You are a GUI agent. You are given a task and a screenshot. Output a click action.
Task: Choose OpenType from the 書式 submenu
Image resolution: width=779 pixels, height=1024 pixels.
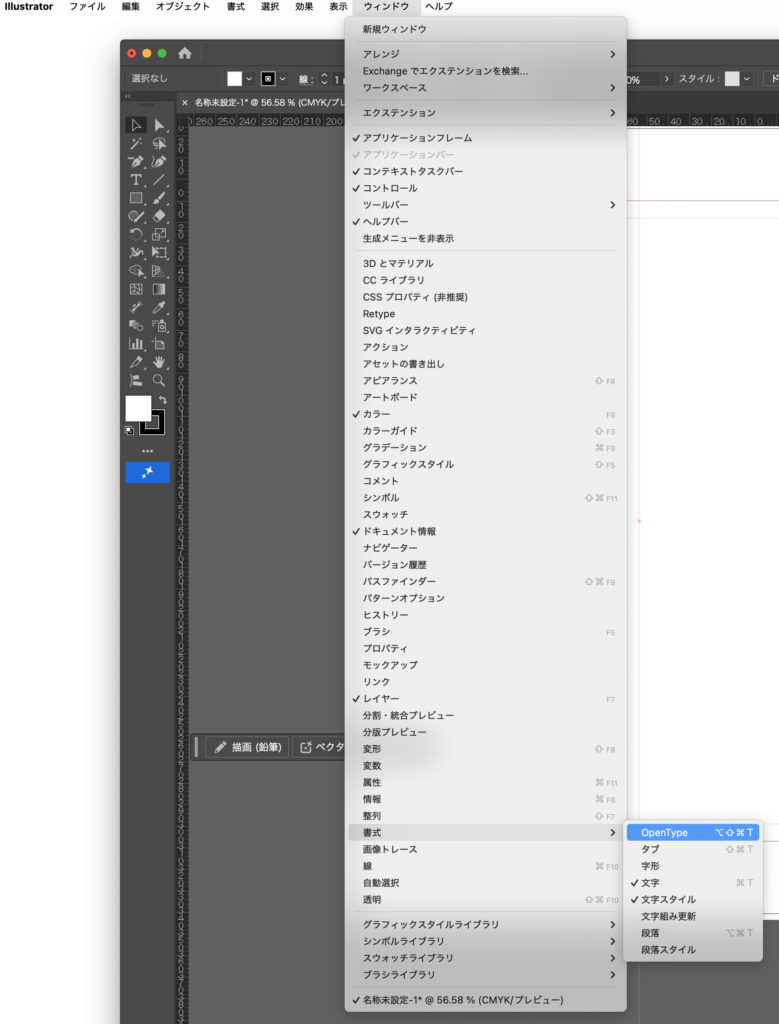[664, 832]
